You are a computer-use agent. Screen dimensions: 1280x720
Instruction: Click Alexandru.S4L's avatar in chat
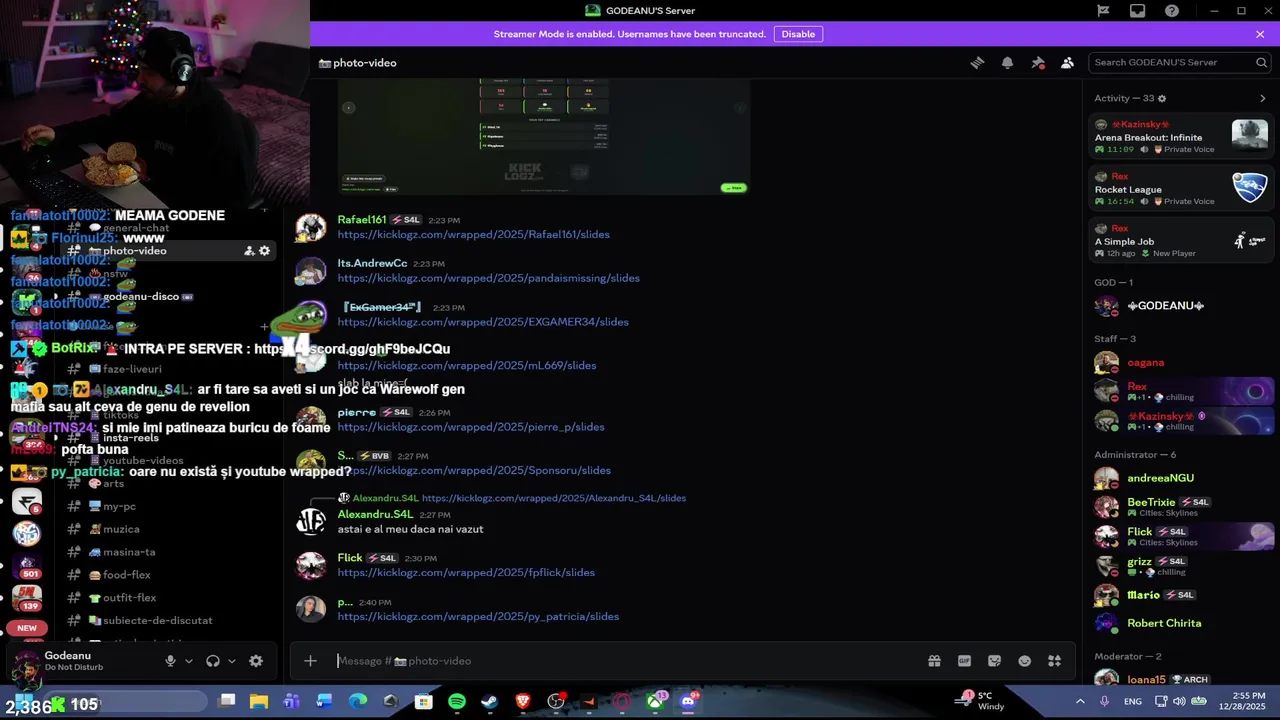[x=311, y=521]
